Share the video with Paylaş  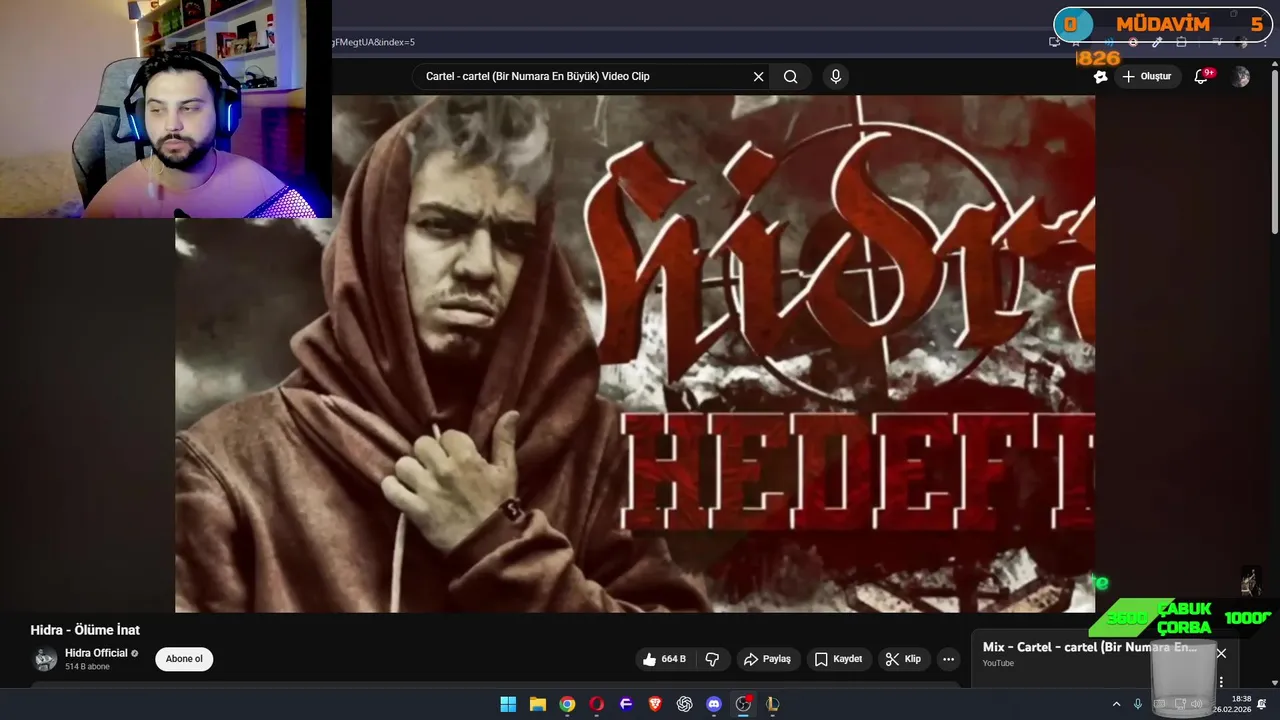coord(766,659)
